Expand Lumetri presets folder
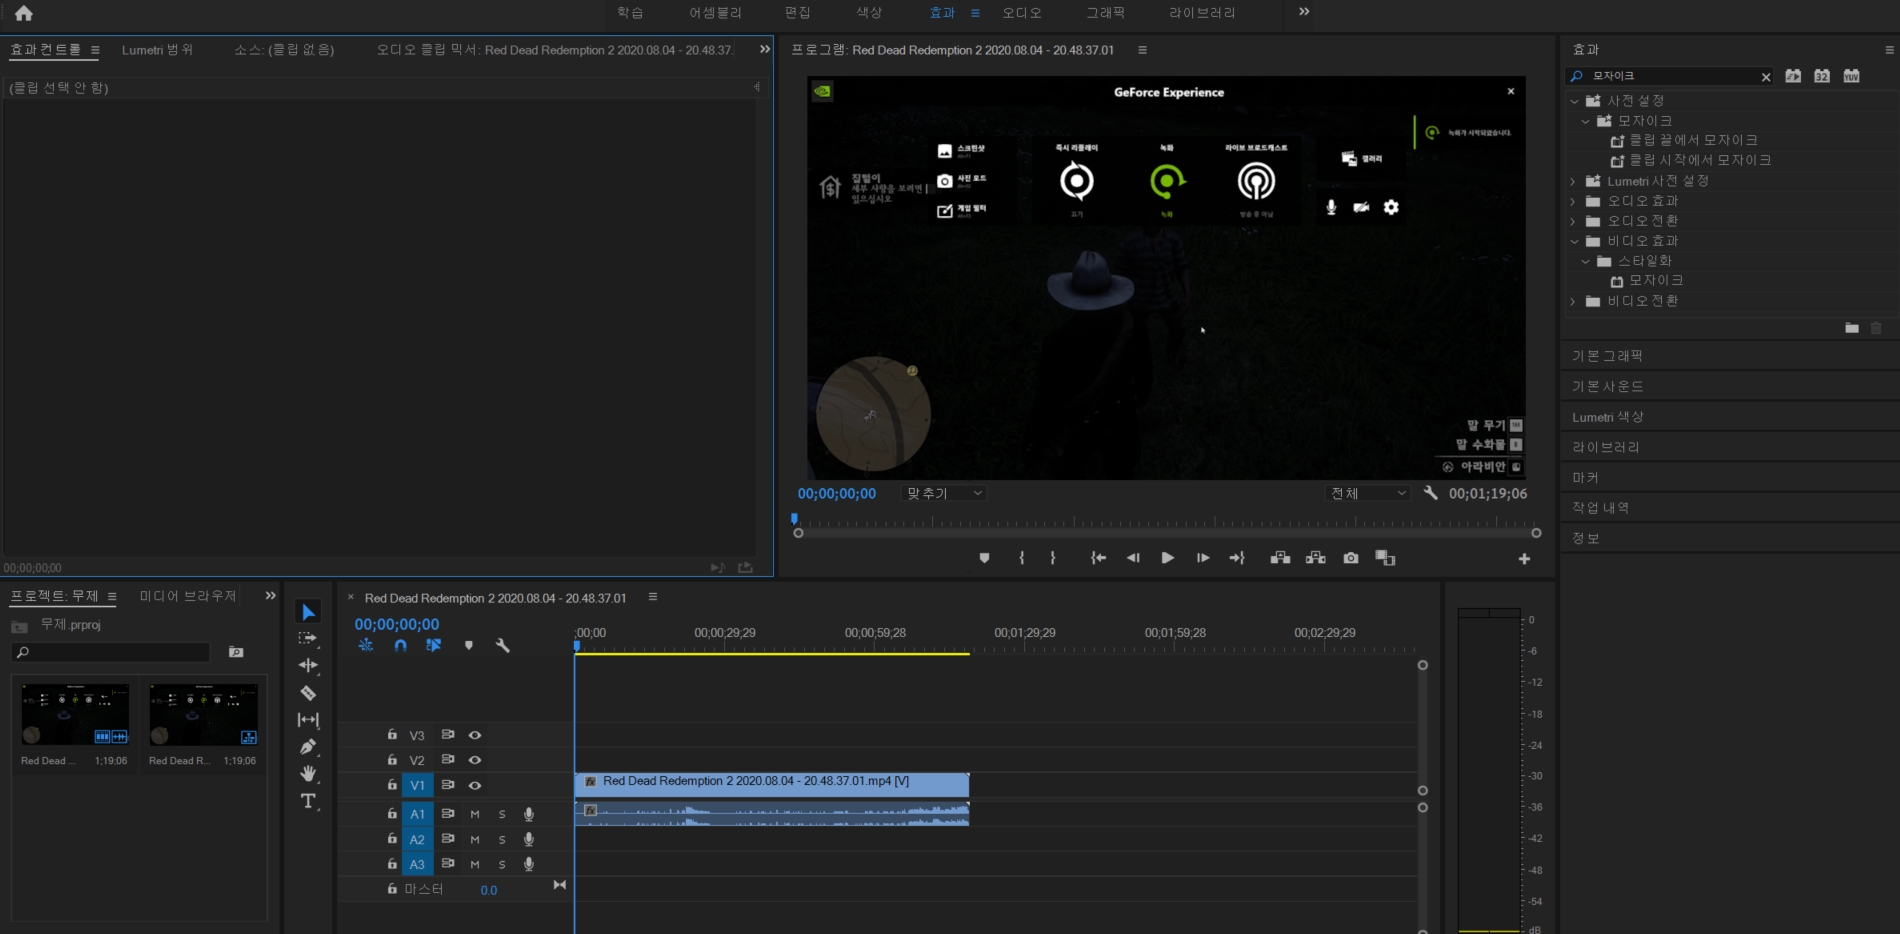The height and width of the screenshot is (934, 1900). (x=1574, y=181)
